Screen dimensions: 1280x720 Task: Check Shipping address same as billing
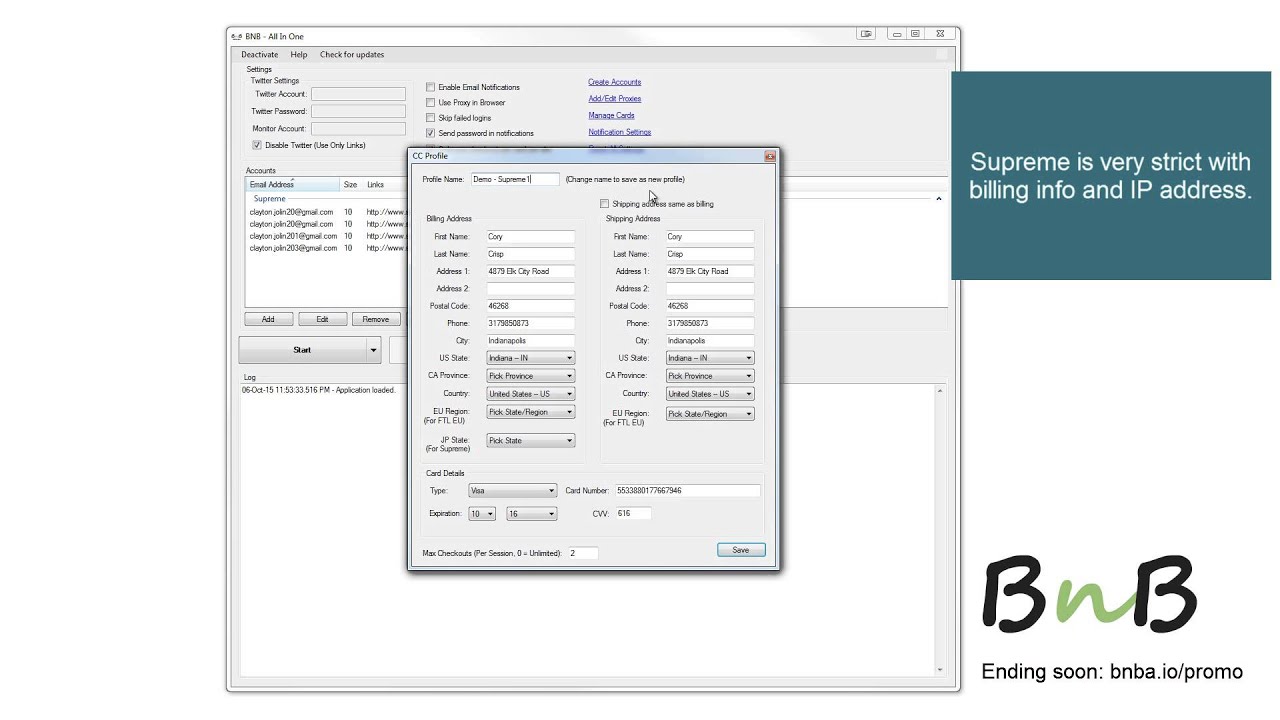[604, 204]
